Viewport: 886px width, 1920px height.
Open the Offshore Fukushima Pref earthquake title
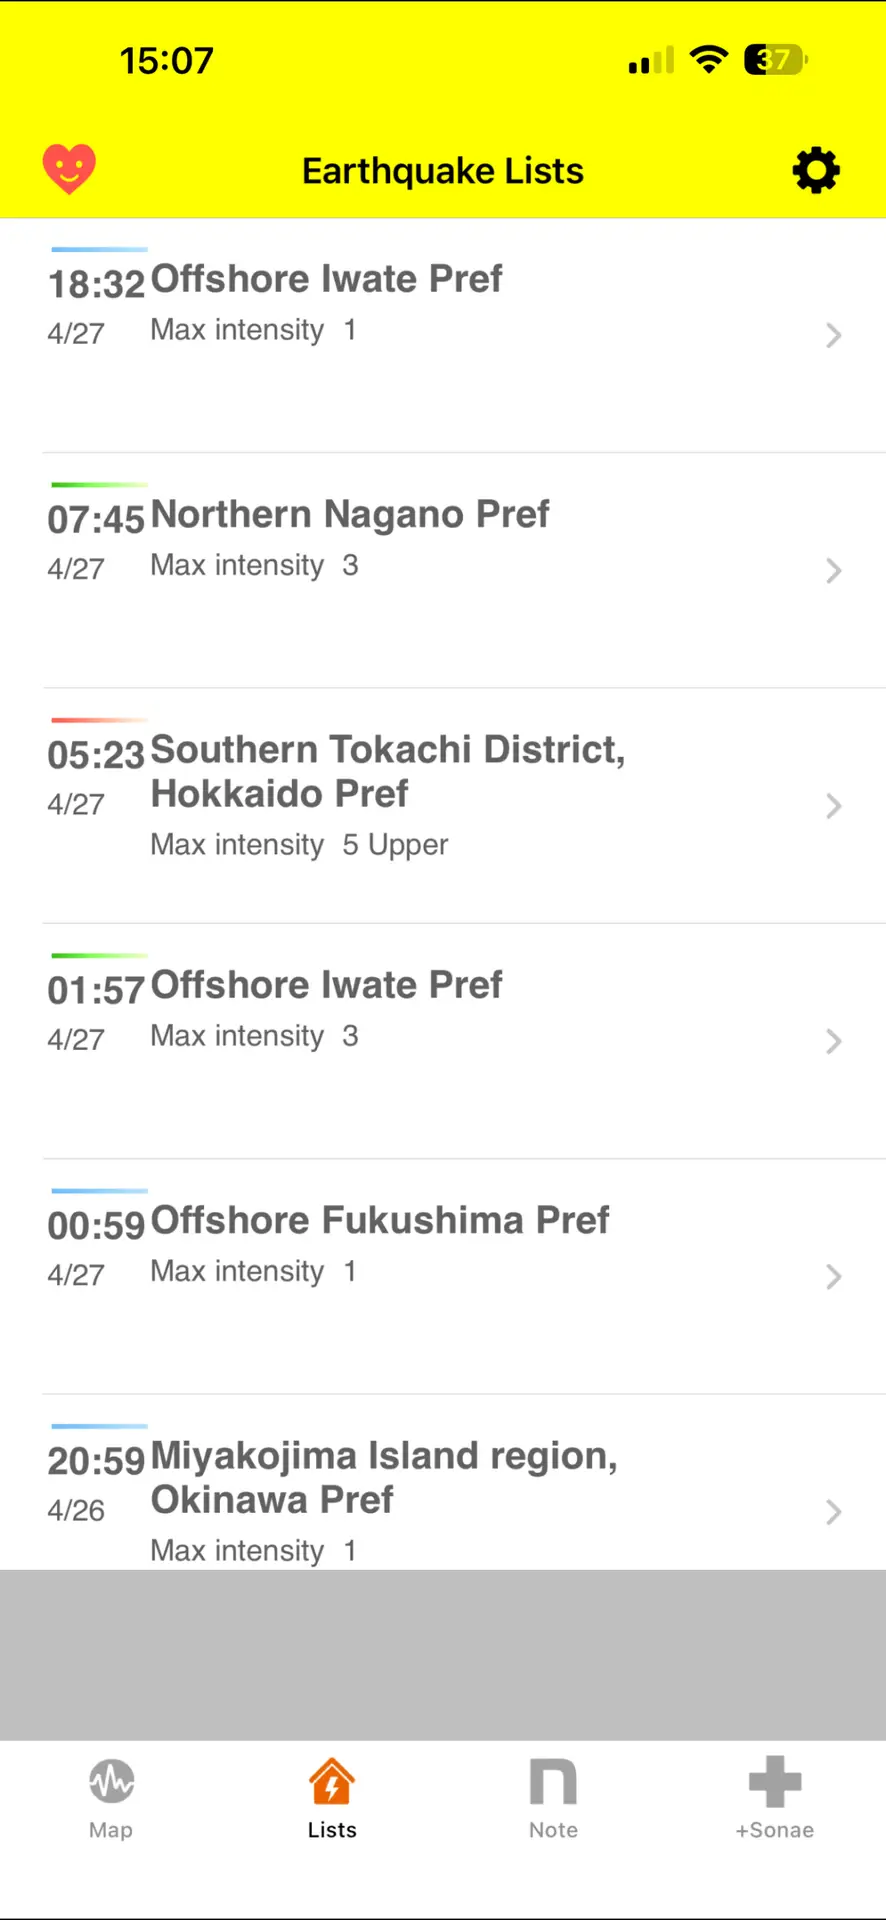point(379,1220)
